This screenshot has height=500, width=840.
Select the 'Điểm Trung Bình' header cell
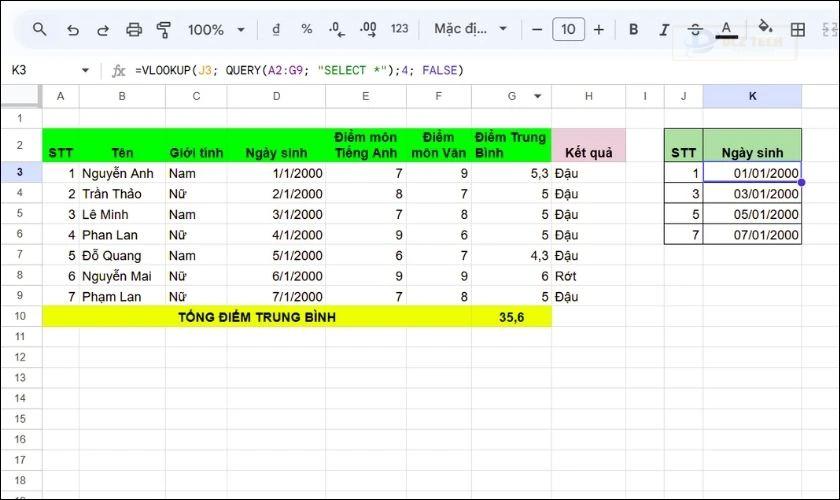coord(511,145)
